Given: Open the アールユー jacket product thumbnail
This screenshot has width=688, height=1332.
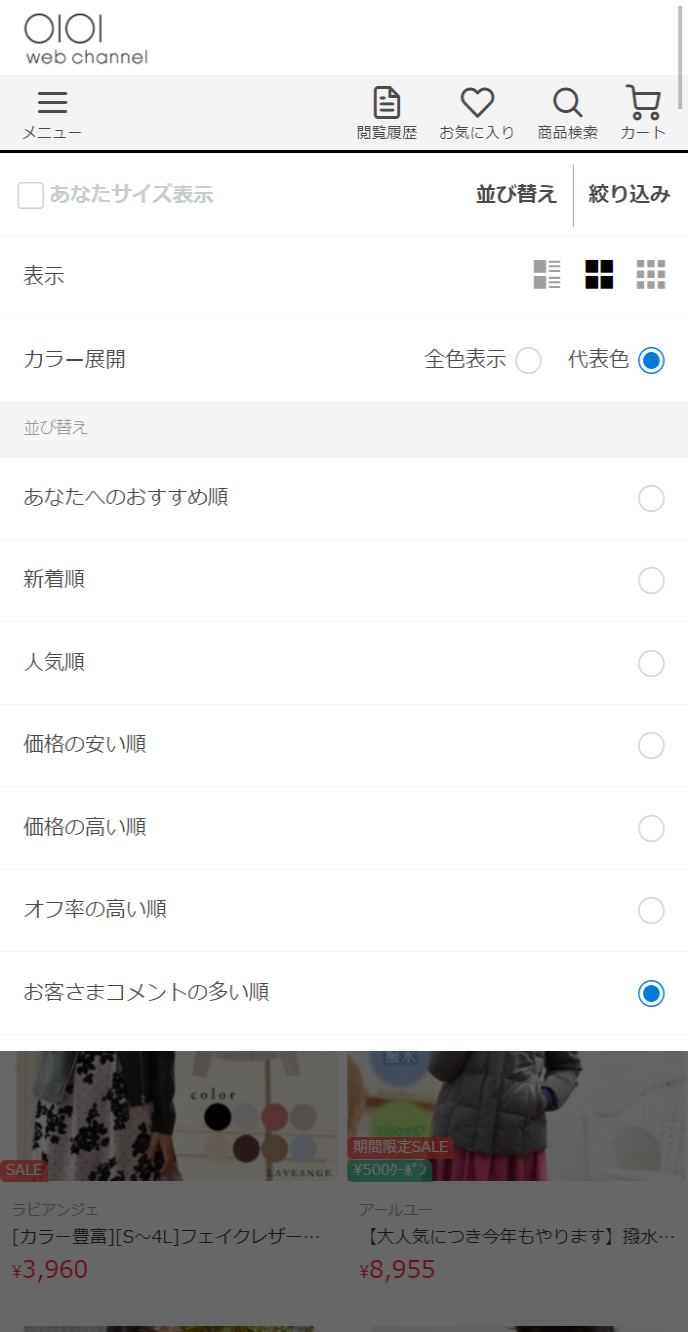Looking at the screenshot, I should [516, 1115].
